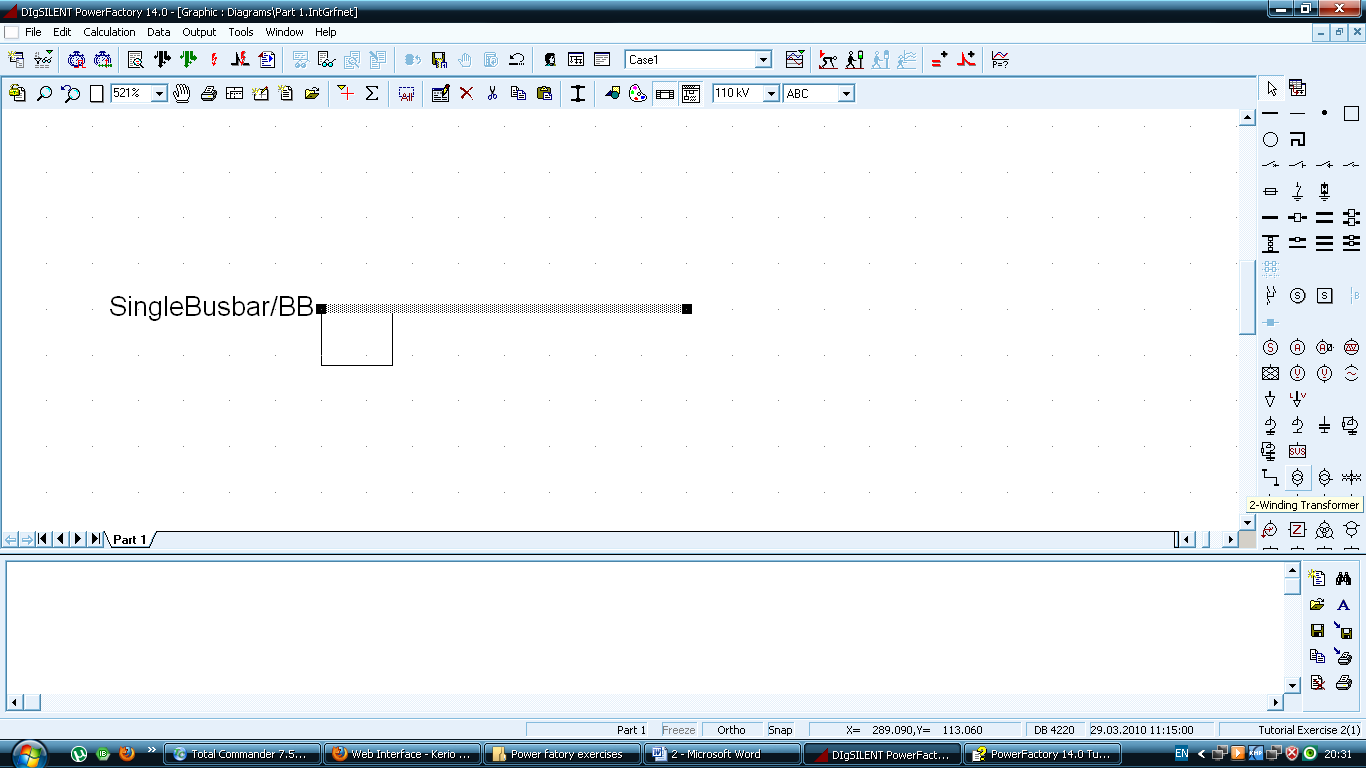1366x768 pixels.
Task: Select the Z impedance element
Action: pos(1297,529)
